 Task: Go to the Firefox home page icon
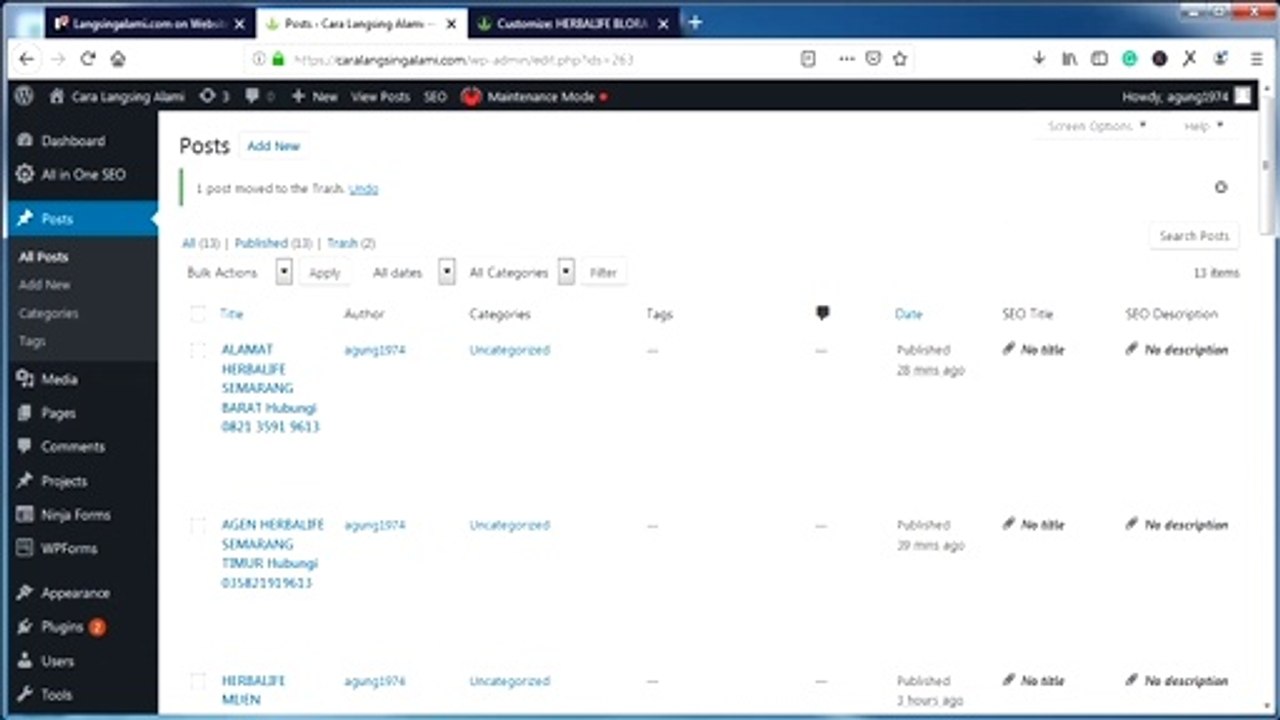[118, 60]
